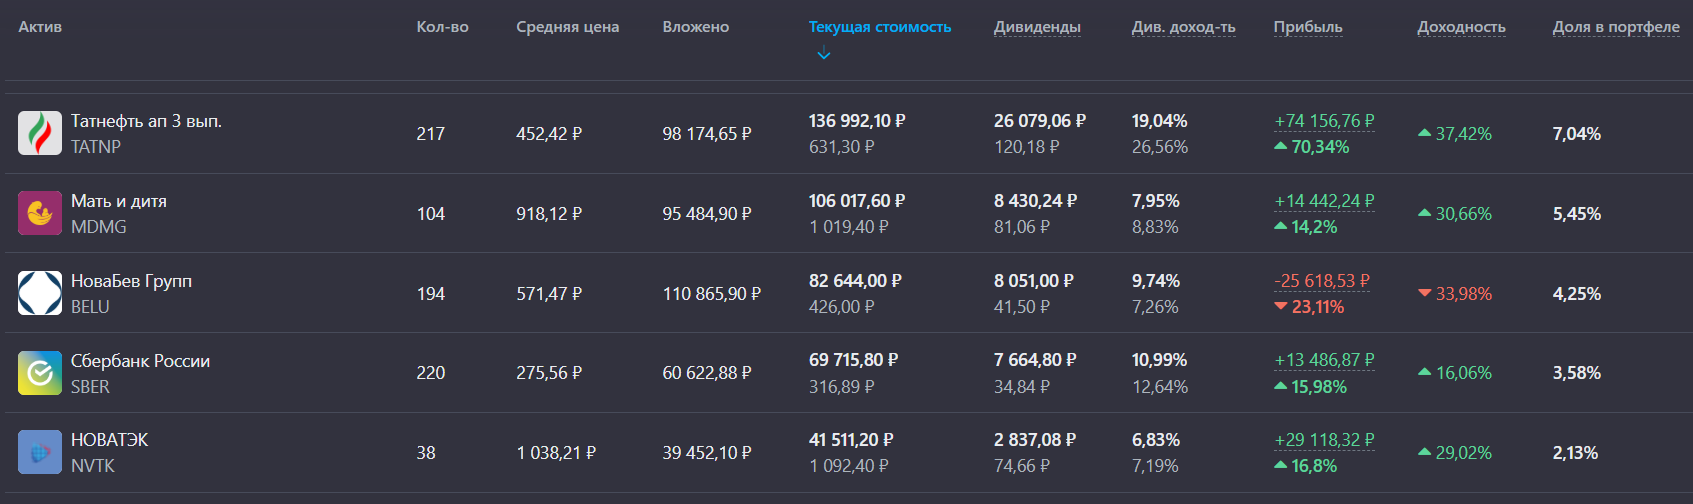1693x504 pixels.
Task: Open Сбербанк России asset
Action: [x=140, y=361]
